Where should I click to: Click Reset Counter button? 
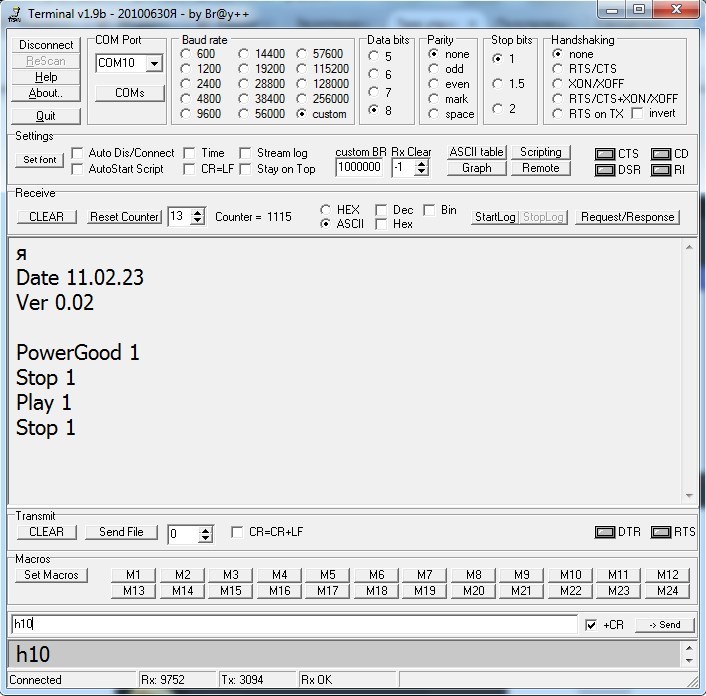coord(124,217)
